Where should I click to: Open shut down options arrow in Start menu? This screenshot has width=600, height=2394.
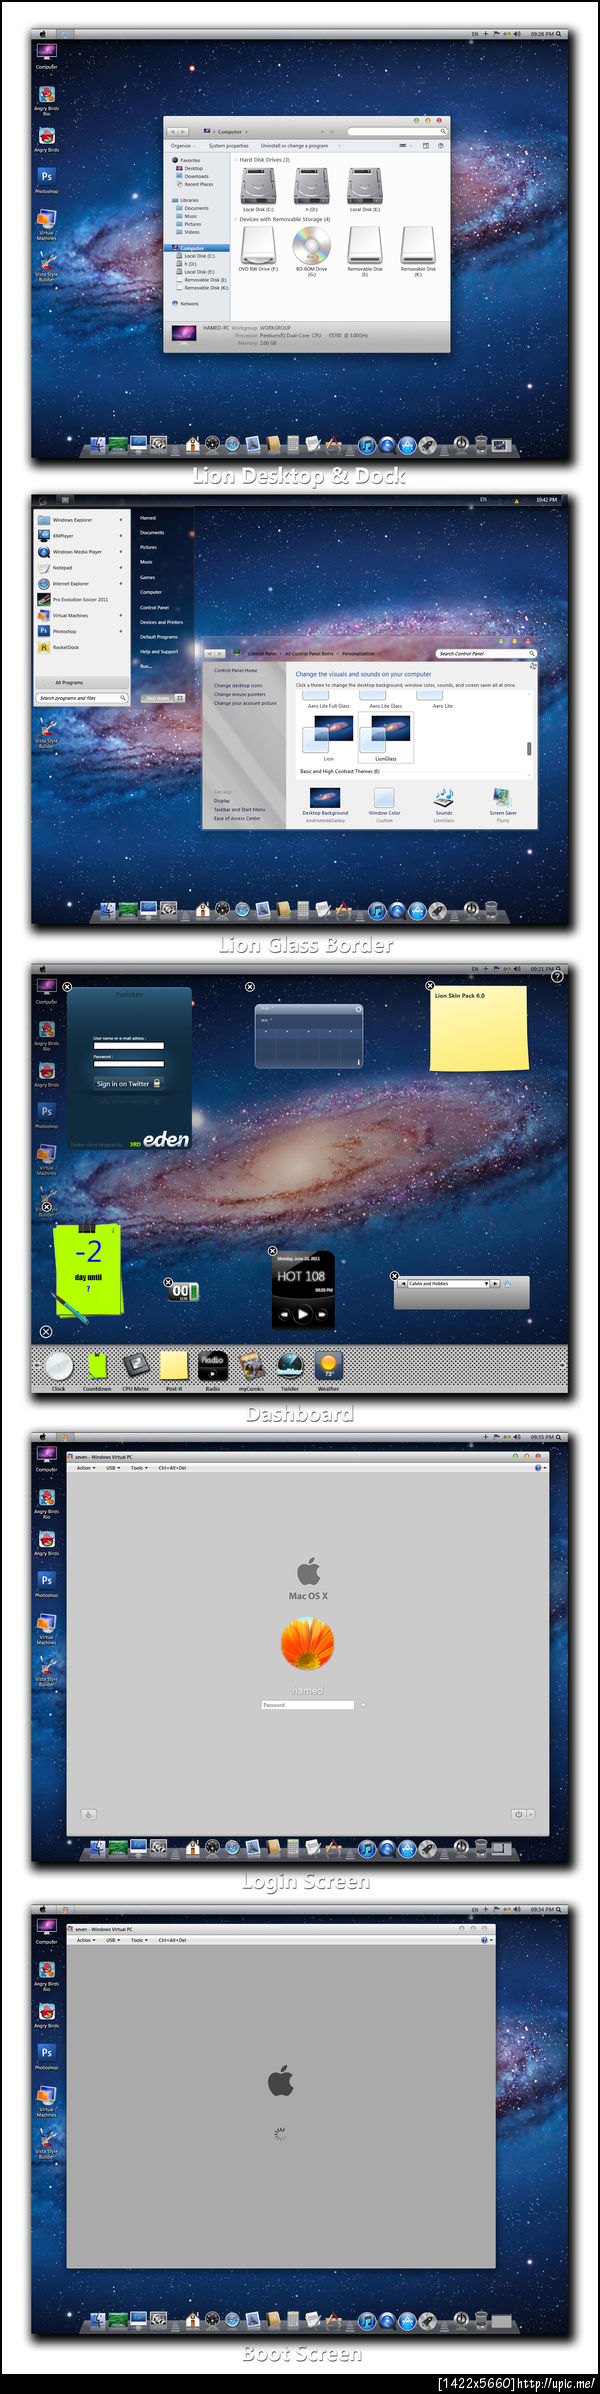coord(180,698)
